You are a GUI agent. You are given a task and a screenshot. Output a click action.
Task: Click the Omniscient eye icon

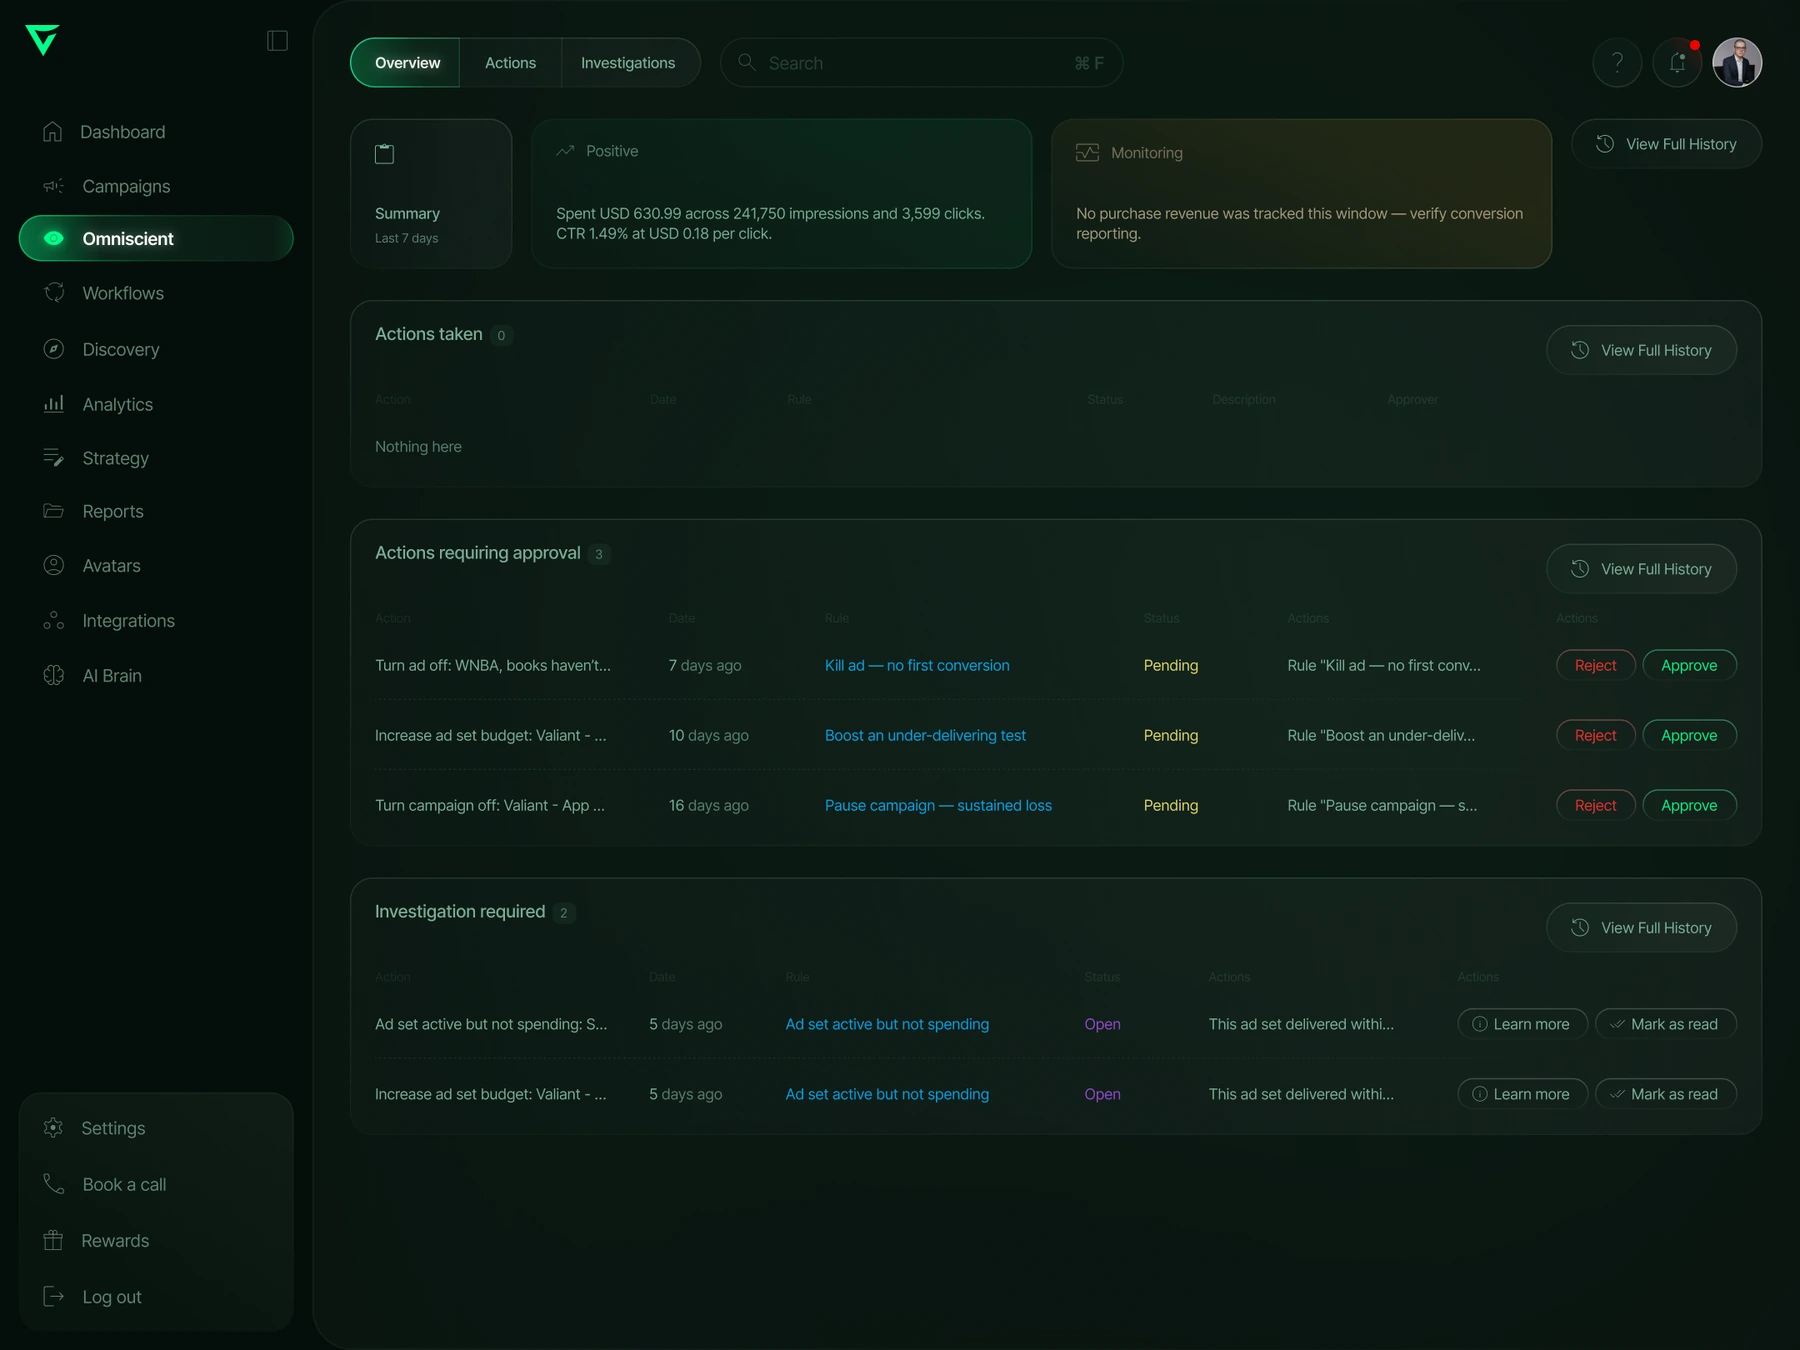pos(54,238)
